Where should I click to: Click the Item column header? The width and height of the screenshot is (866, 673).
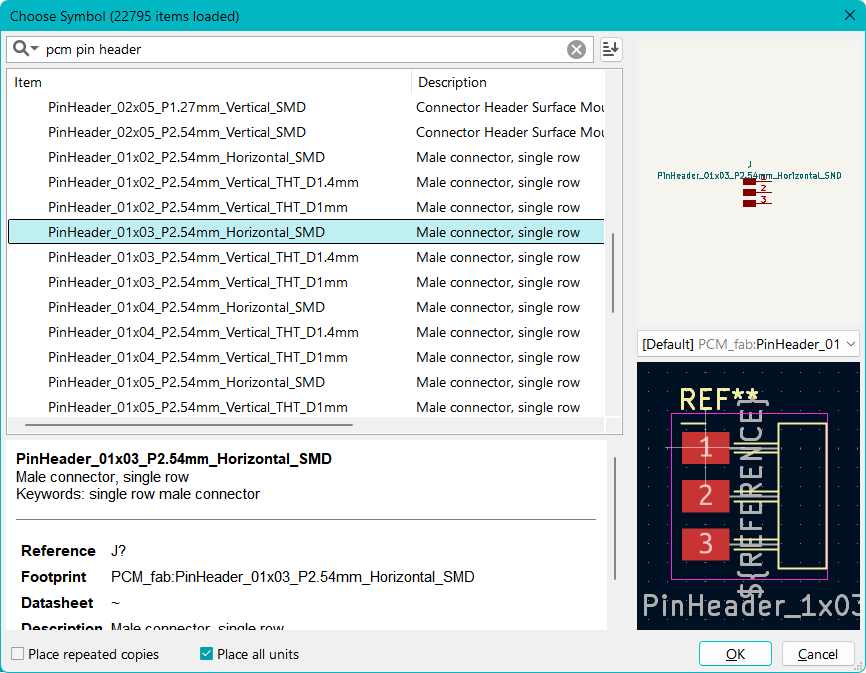(210, 82)
